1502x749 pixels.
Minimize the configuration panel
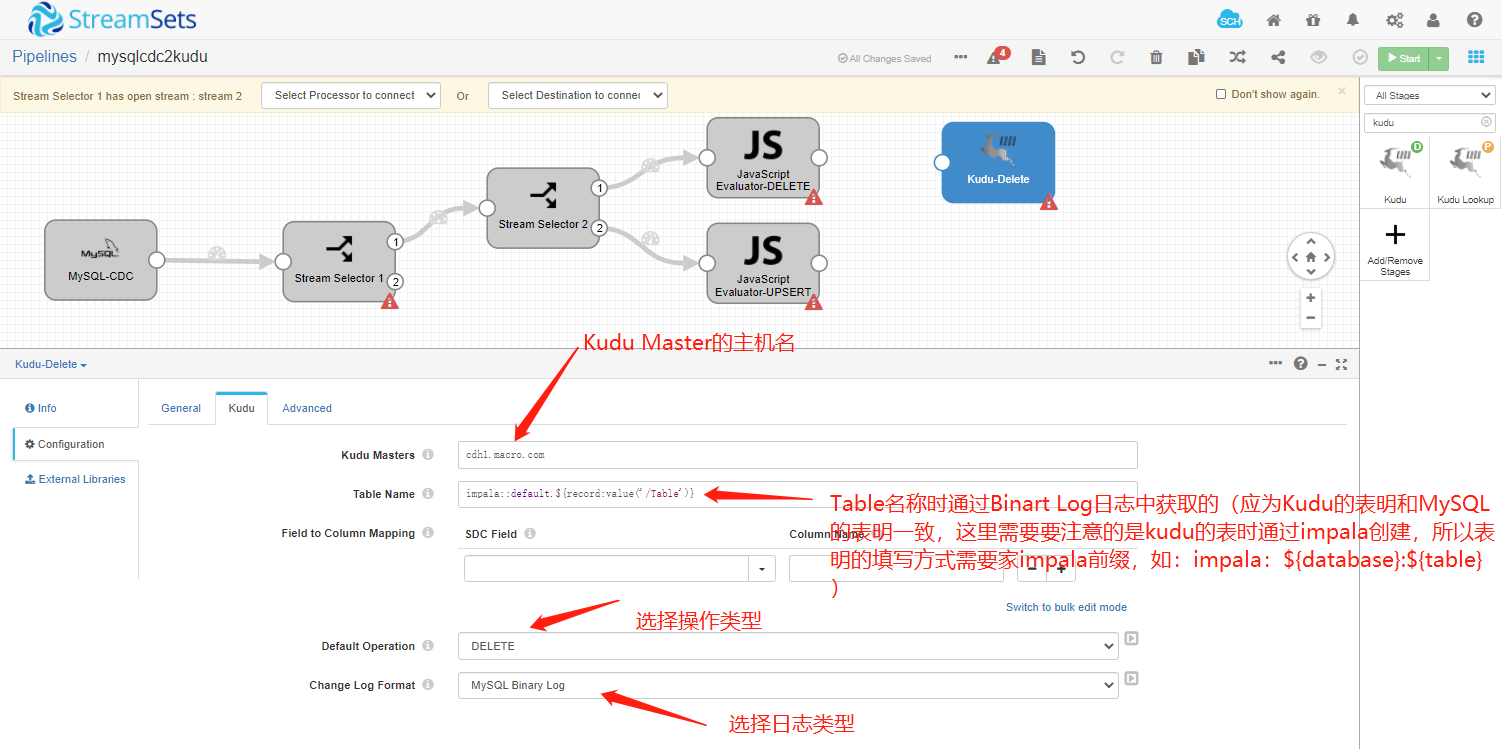click(x=1322, y=364)
